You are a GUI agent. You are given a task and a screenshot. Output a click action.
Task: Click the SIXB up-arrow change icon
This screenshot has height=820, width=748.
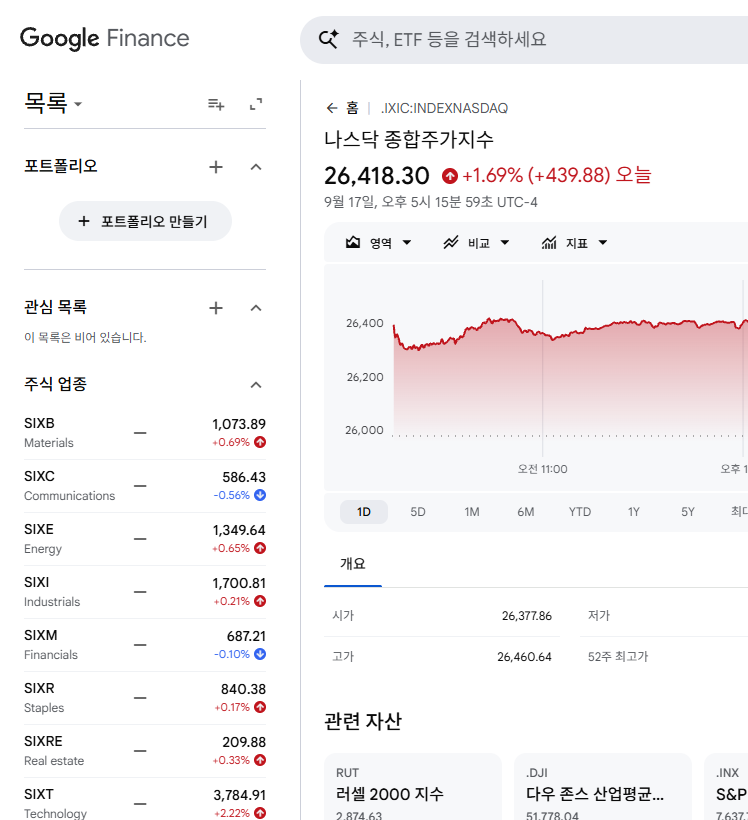[260, 442]
